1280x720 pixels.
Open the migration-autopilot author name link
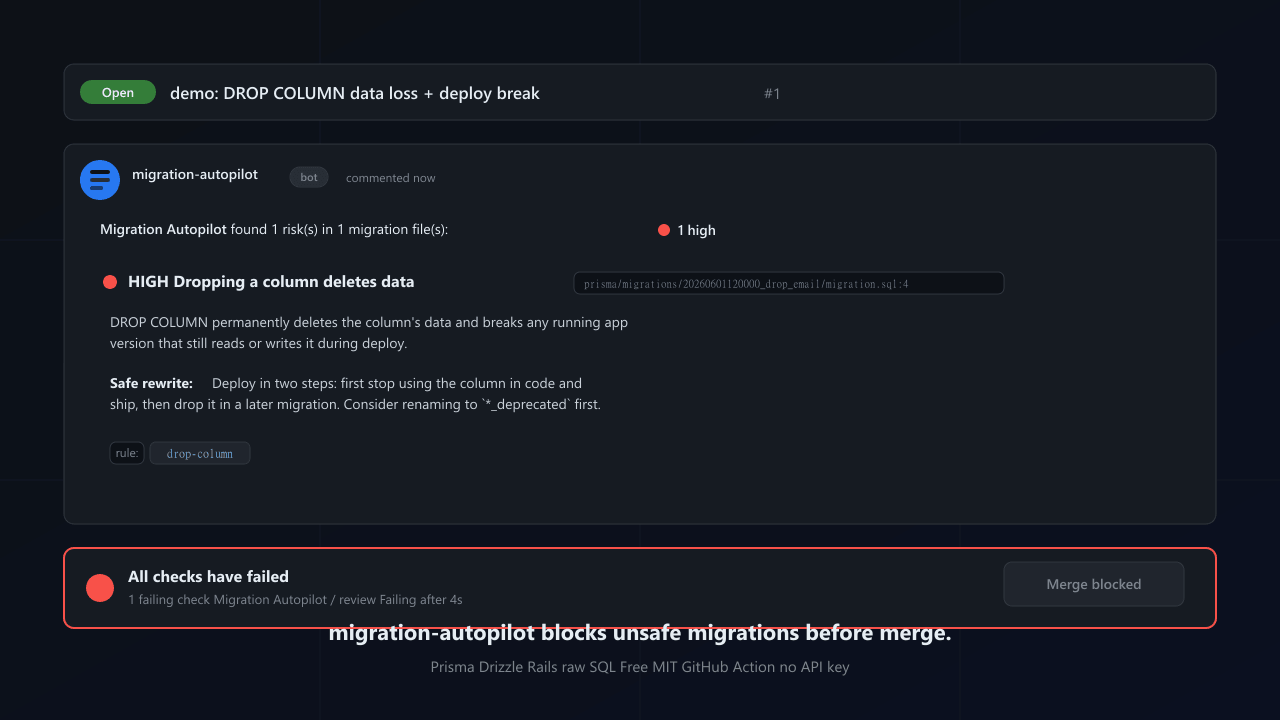pos(195,174)
